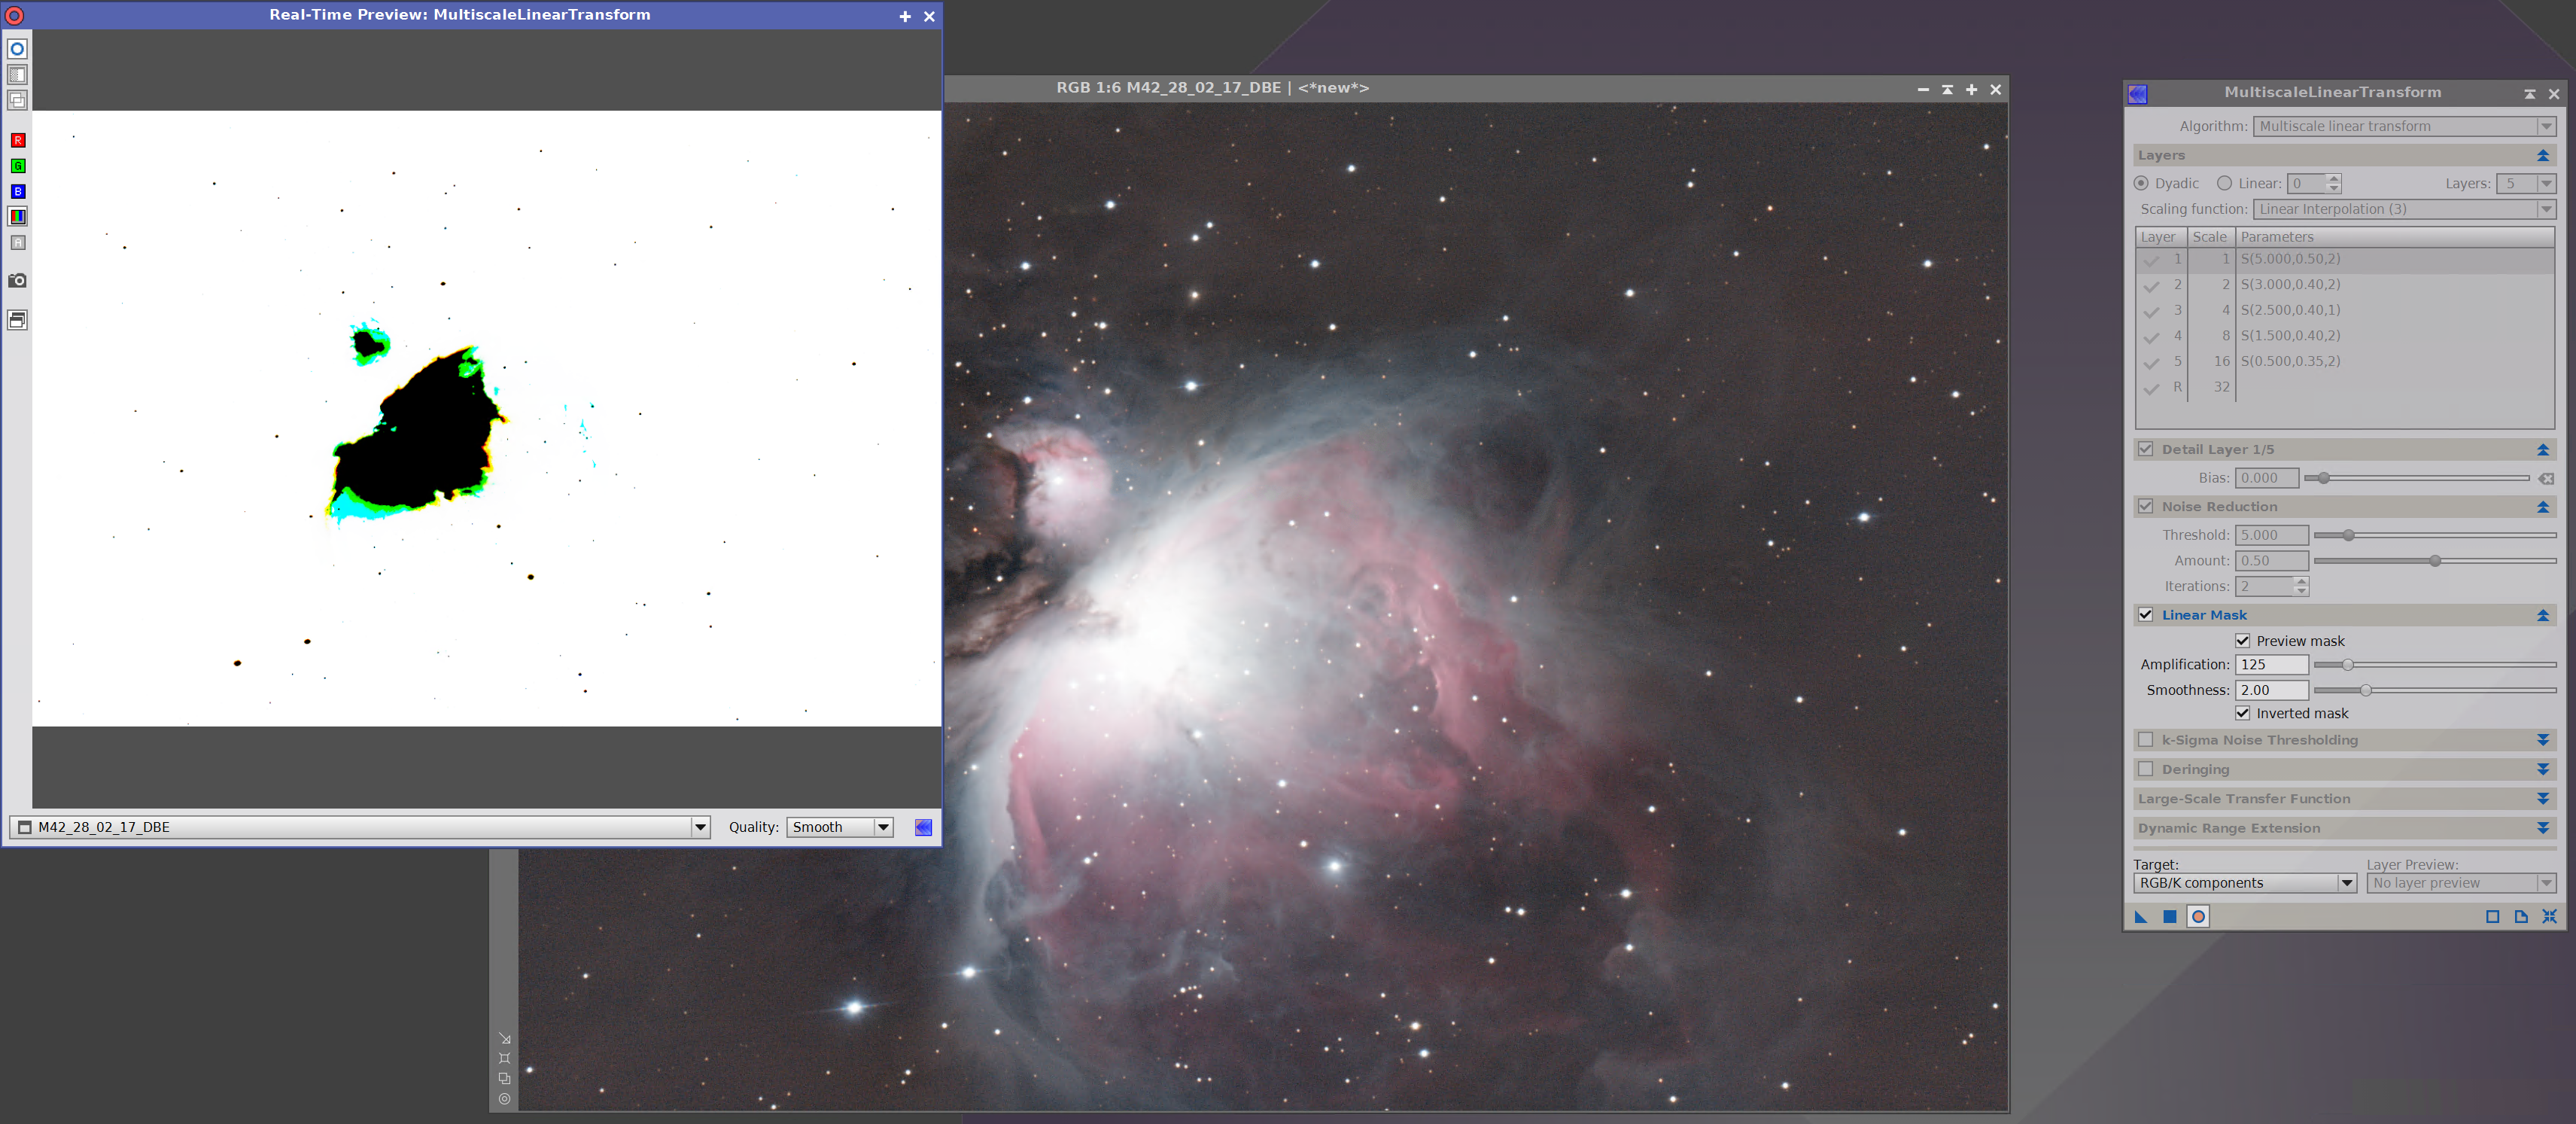Image resolution: width=2576 pixels, height=1124 pixels.
Task: Enable the Deringing checkbox
Action: 2145,769
